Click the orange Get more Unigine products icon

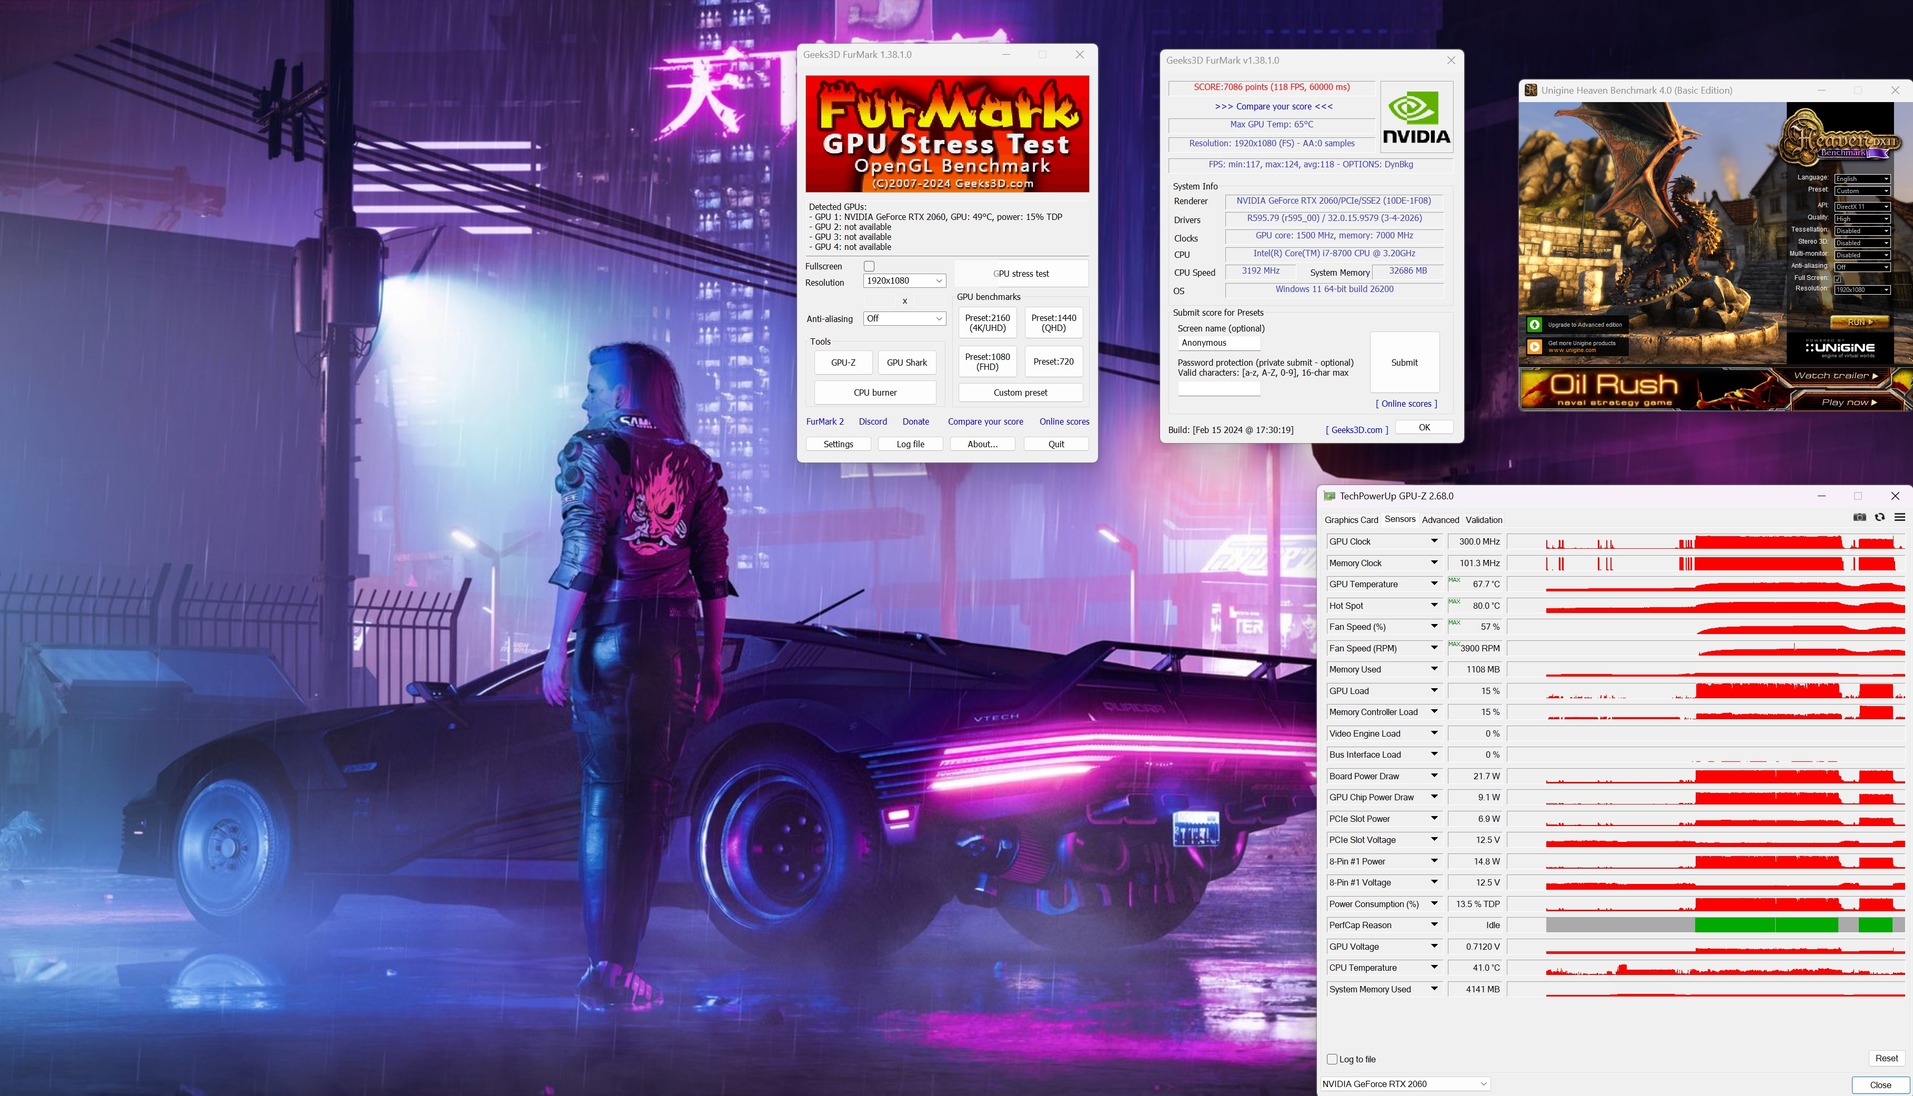[x=1535, y=346]
